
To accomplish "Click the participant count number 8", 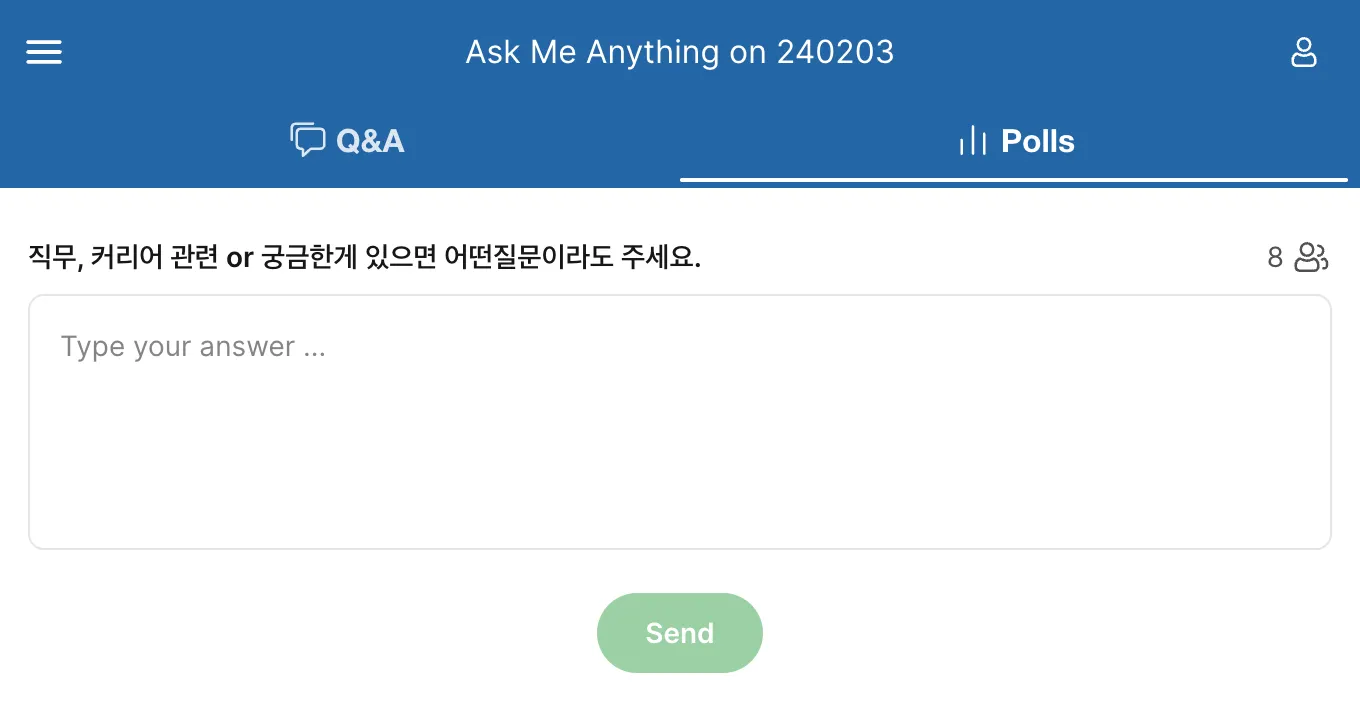I will [1274, 258].
